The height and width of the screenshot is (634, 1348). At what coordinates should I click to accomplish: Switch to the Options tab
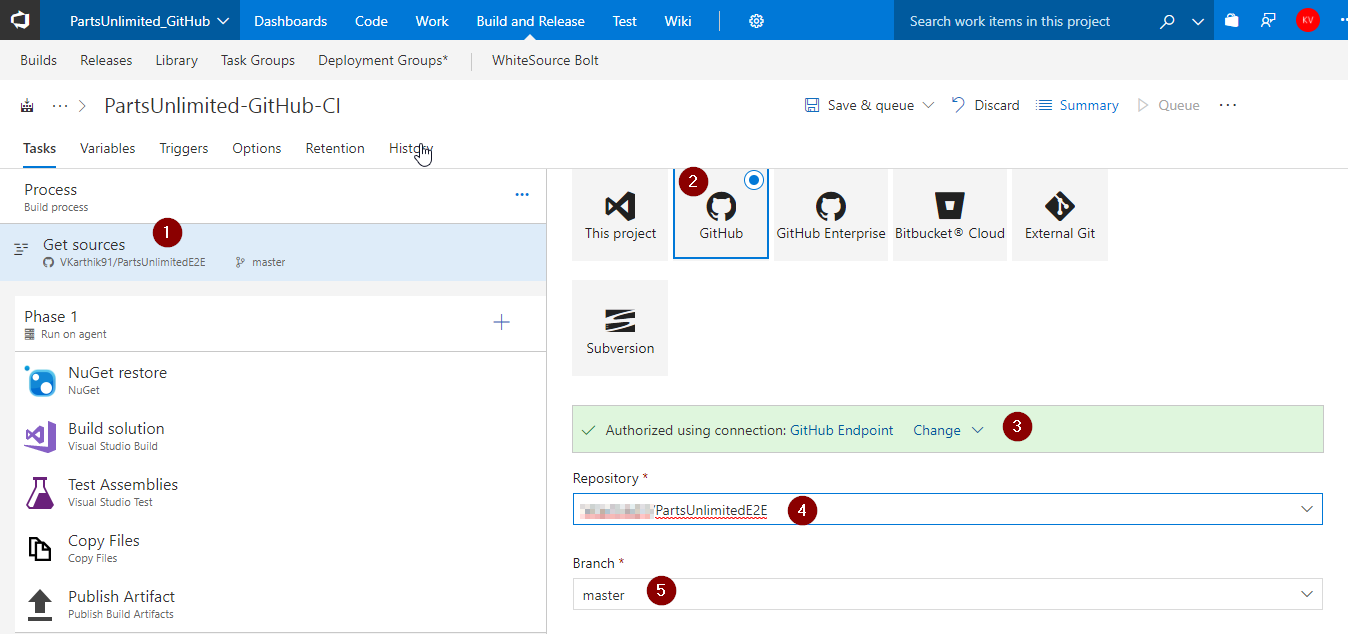(x=257, y=148)
